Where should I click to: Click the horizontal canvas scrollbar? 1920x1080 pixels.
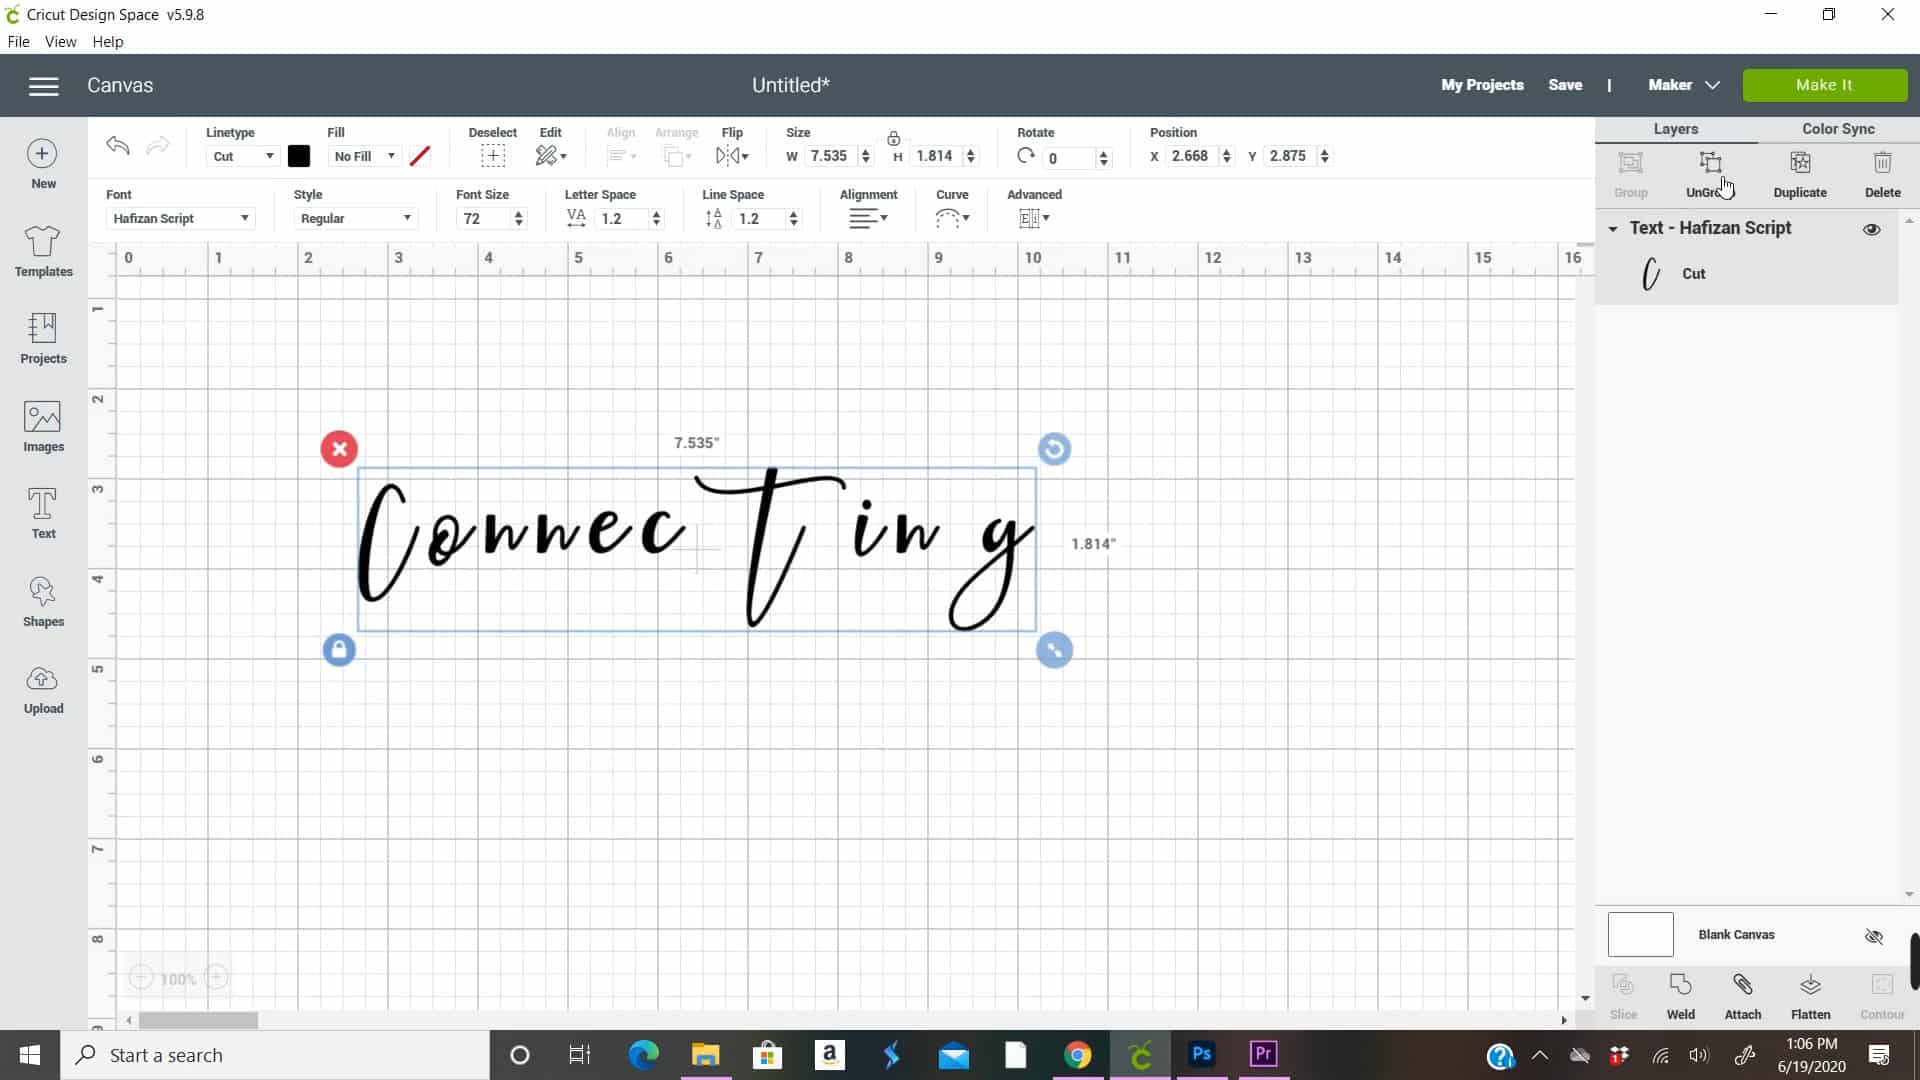tap(198, 1020)
